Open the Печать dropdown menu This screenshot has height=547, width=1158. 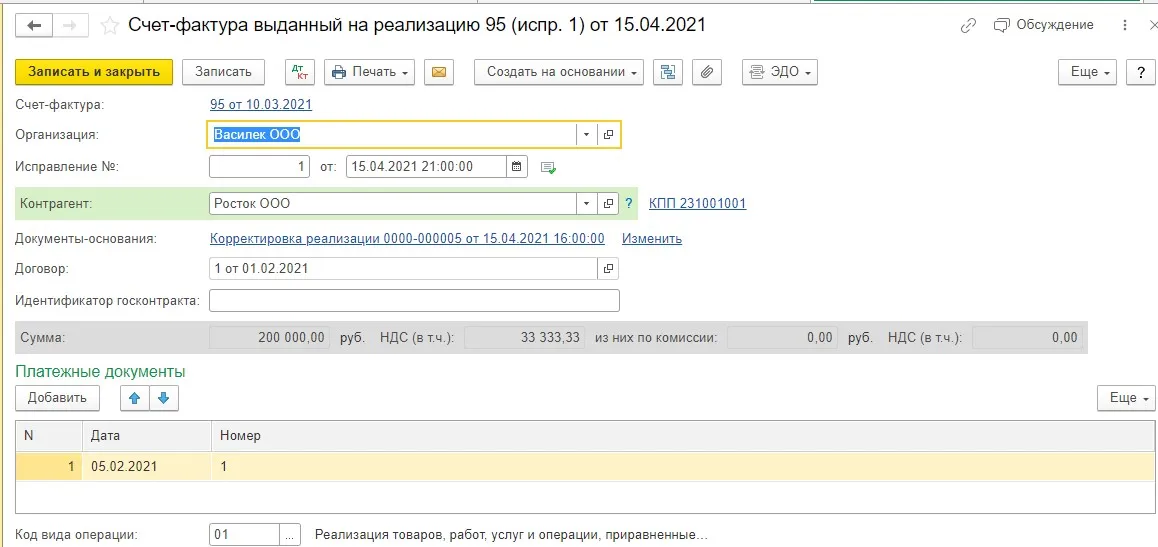pyautogui.click(x=369, y=72)
